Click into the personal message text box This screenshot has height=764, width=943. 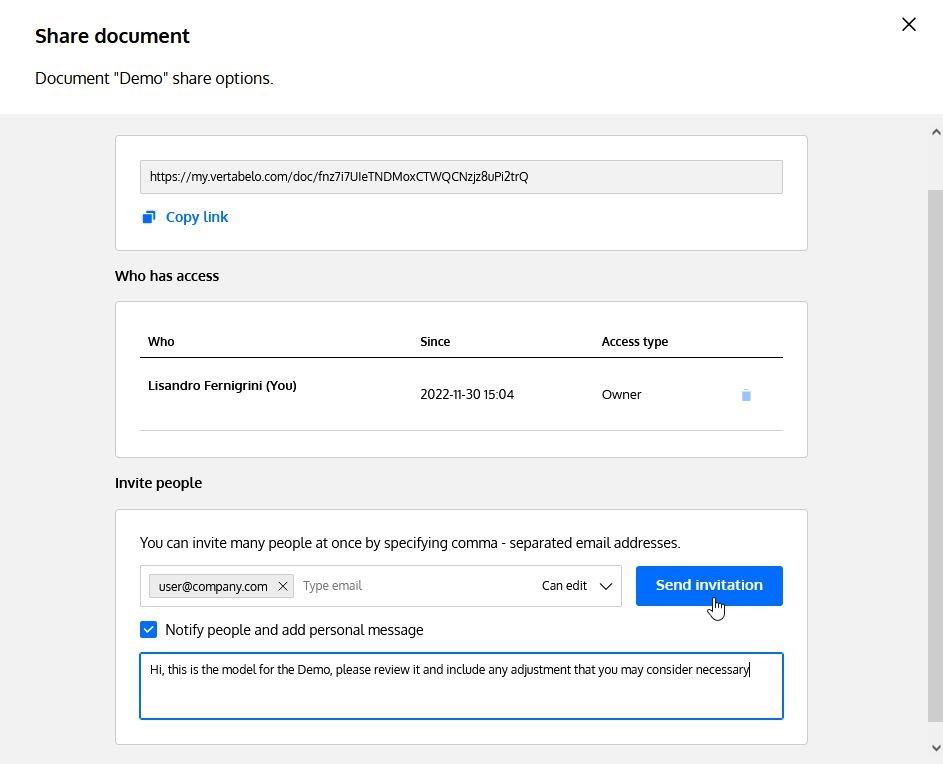click(x=461, y=686)
